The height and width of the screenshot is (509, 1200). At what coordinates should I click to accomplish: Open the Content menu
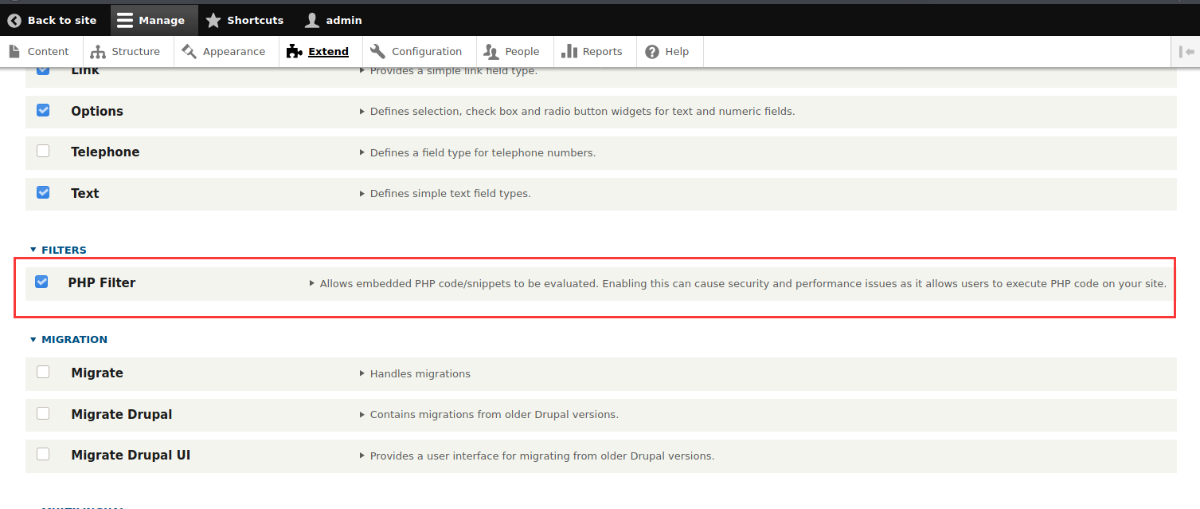39,52
